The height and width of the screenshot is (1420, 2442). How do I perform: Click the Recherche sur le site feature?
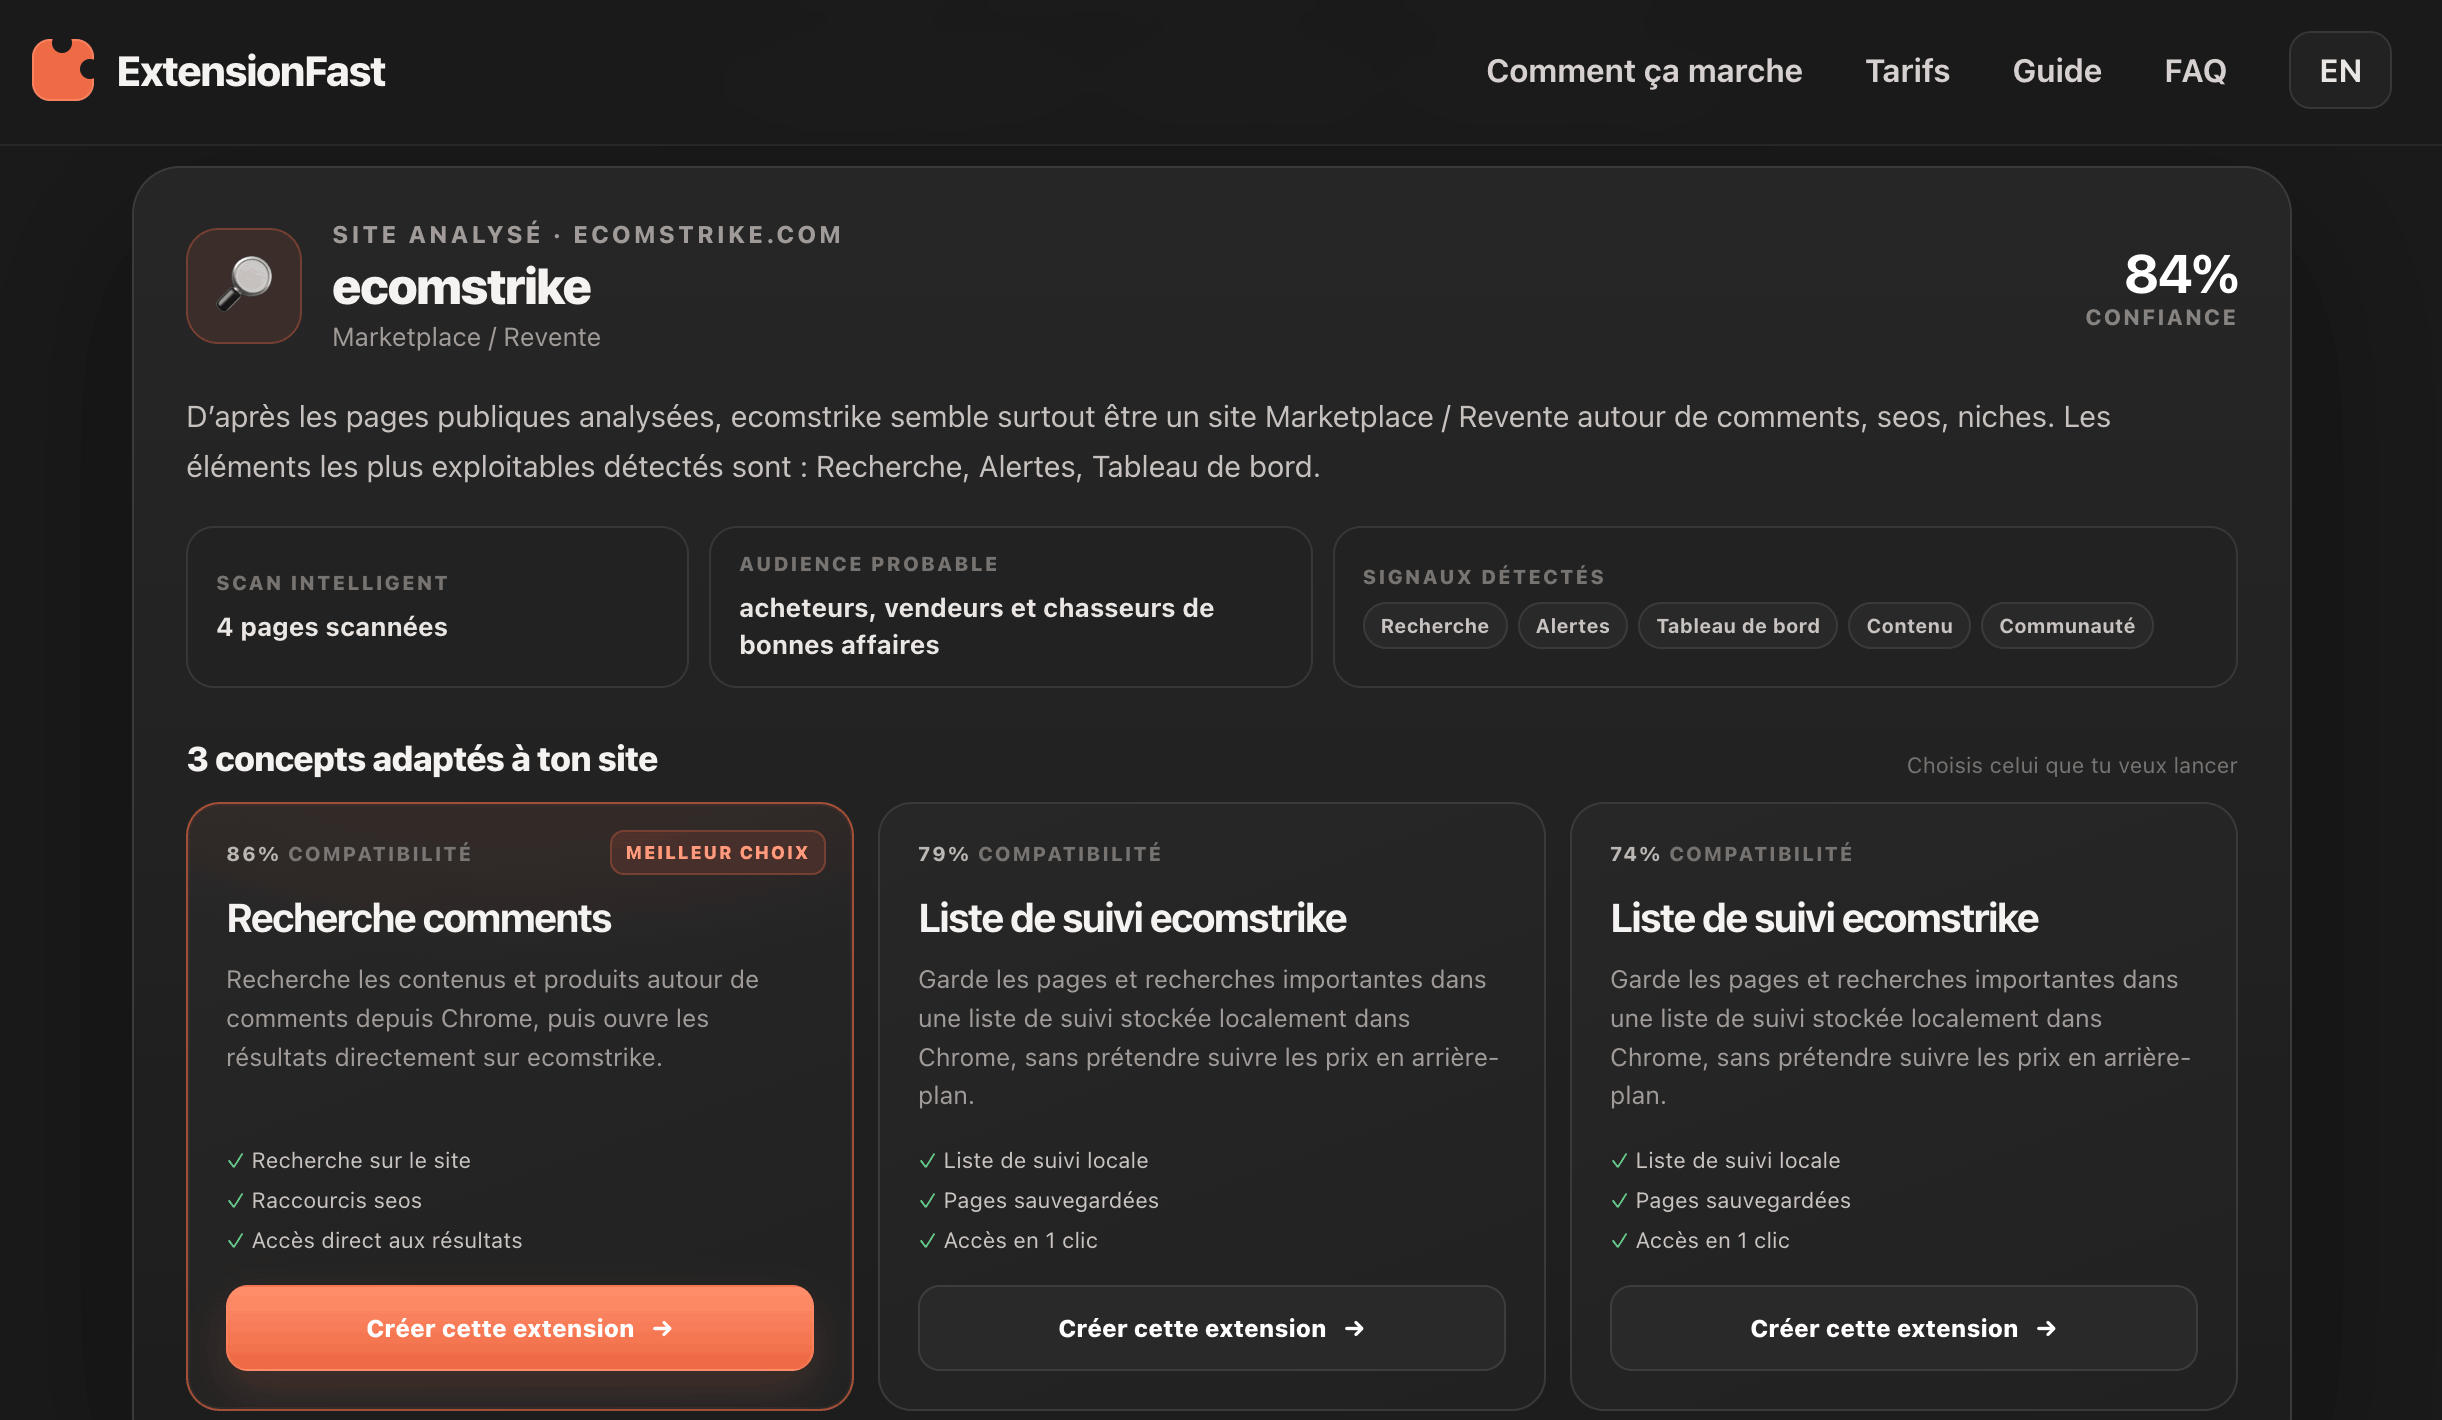pyautogui.click(x=361, y=1160)
